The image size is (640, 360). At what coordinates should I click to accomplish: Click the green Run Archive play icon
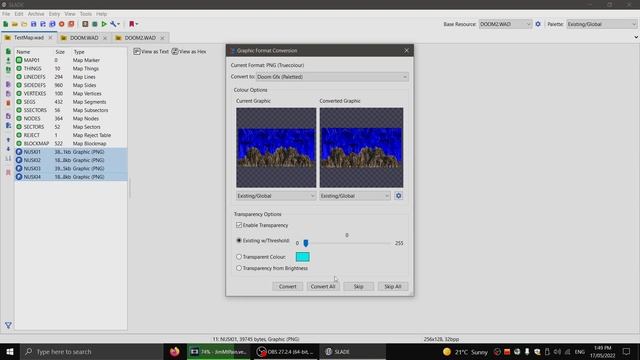tap(104, 24)
